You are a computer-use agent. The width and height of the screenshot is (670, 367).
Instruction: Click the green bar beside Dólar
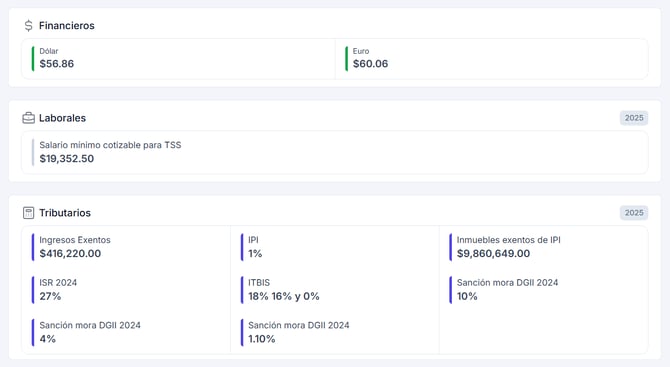(33, 59)
